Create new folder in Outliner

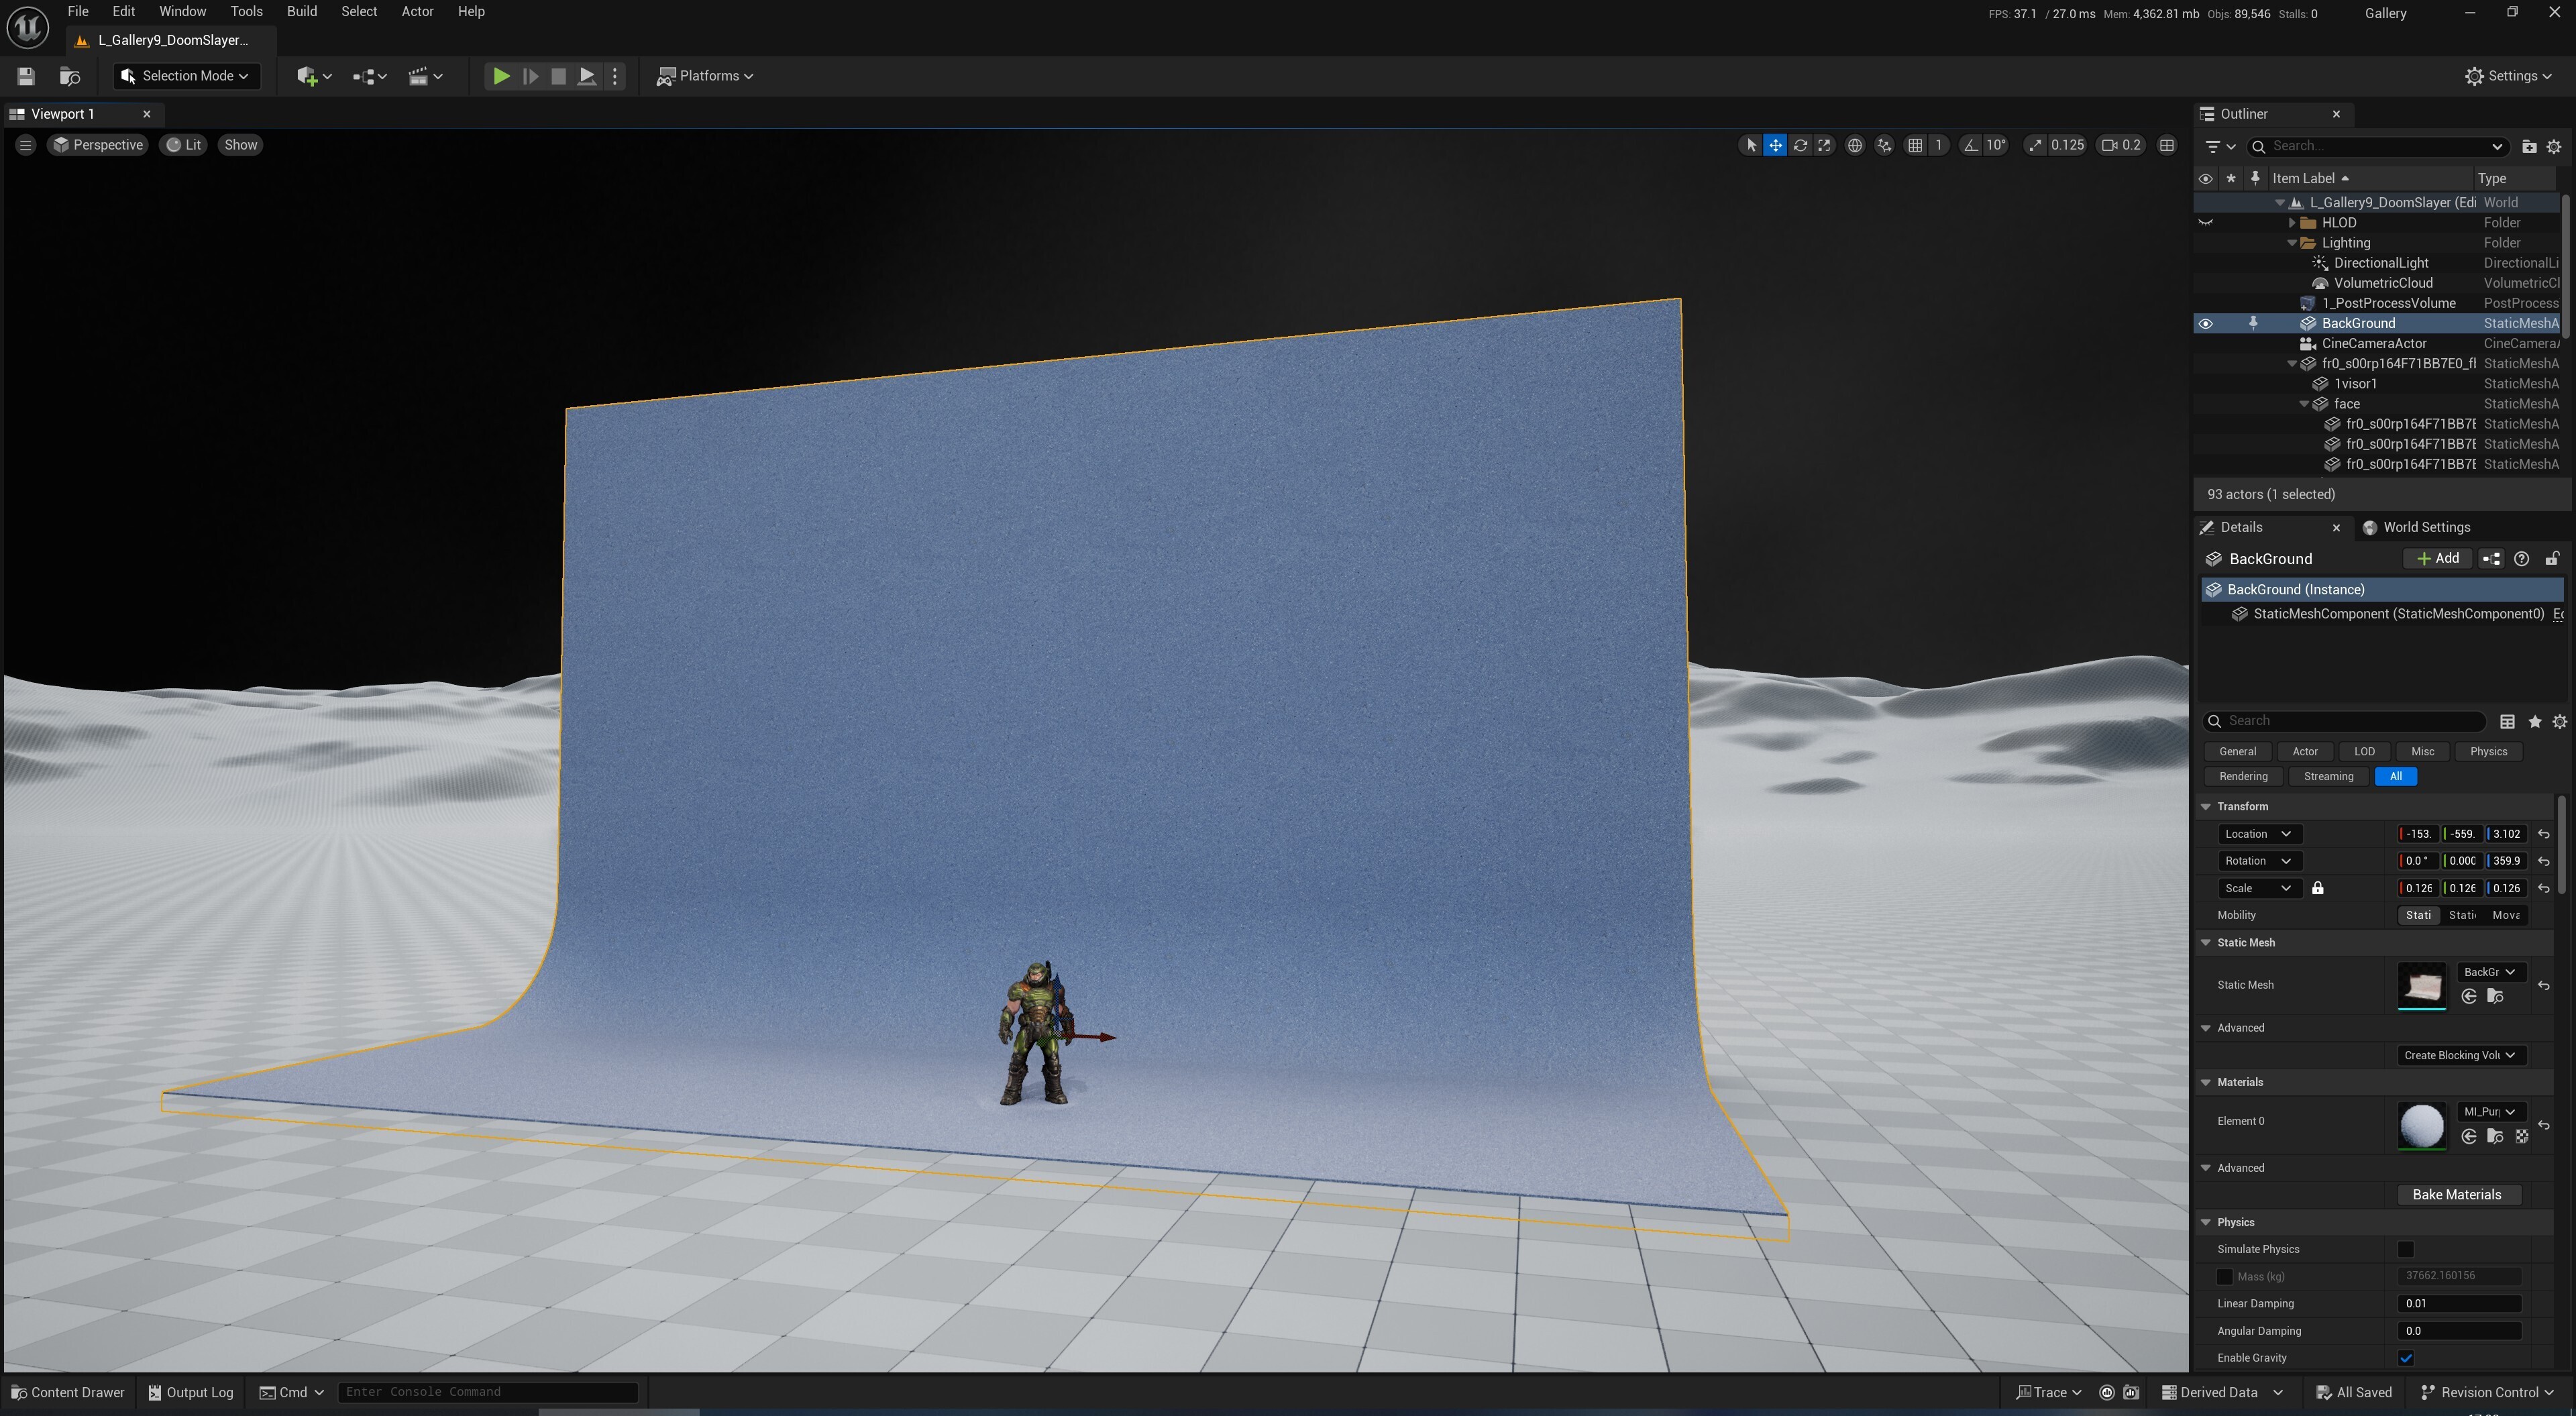(x=2529, y=147)
